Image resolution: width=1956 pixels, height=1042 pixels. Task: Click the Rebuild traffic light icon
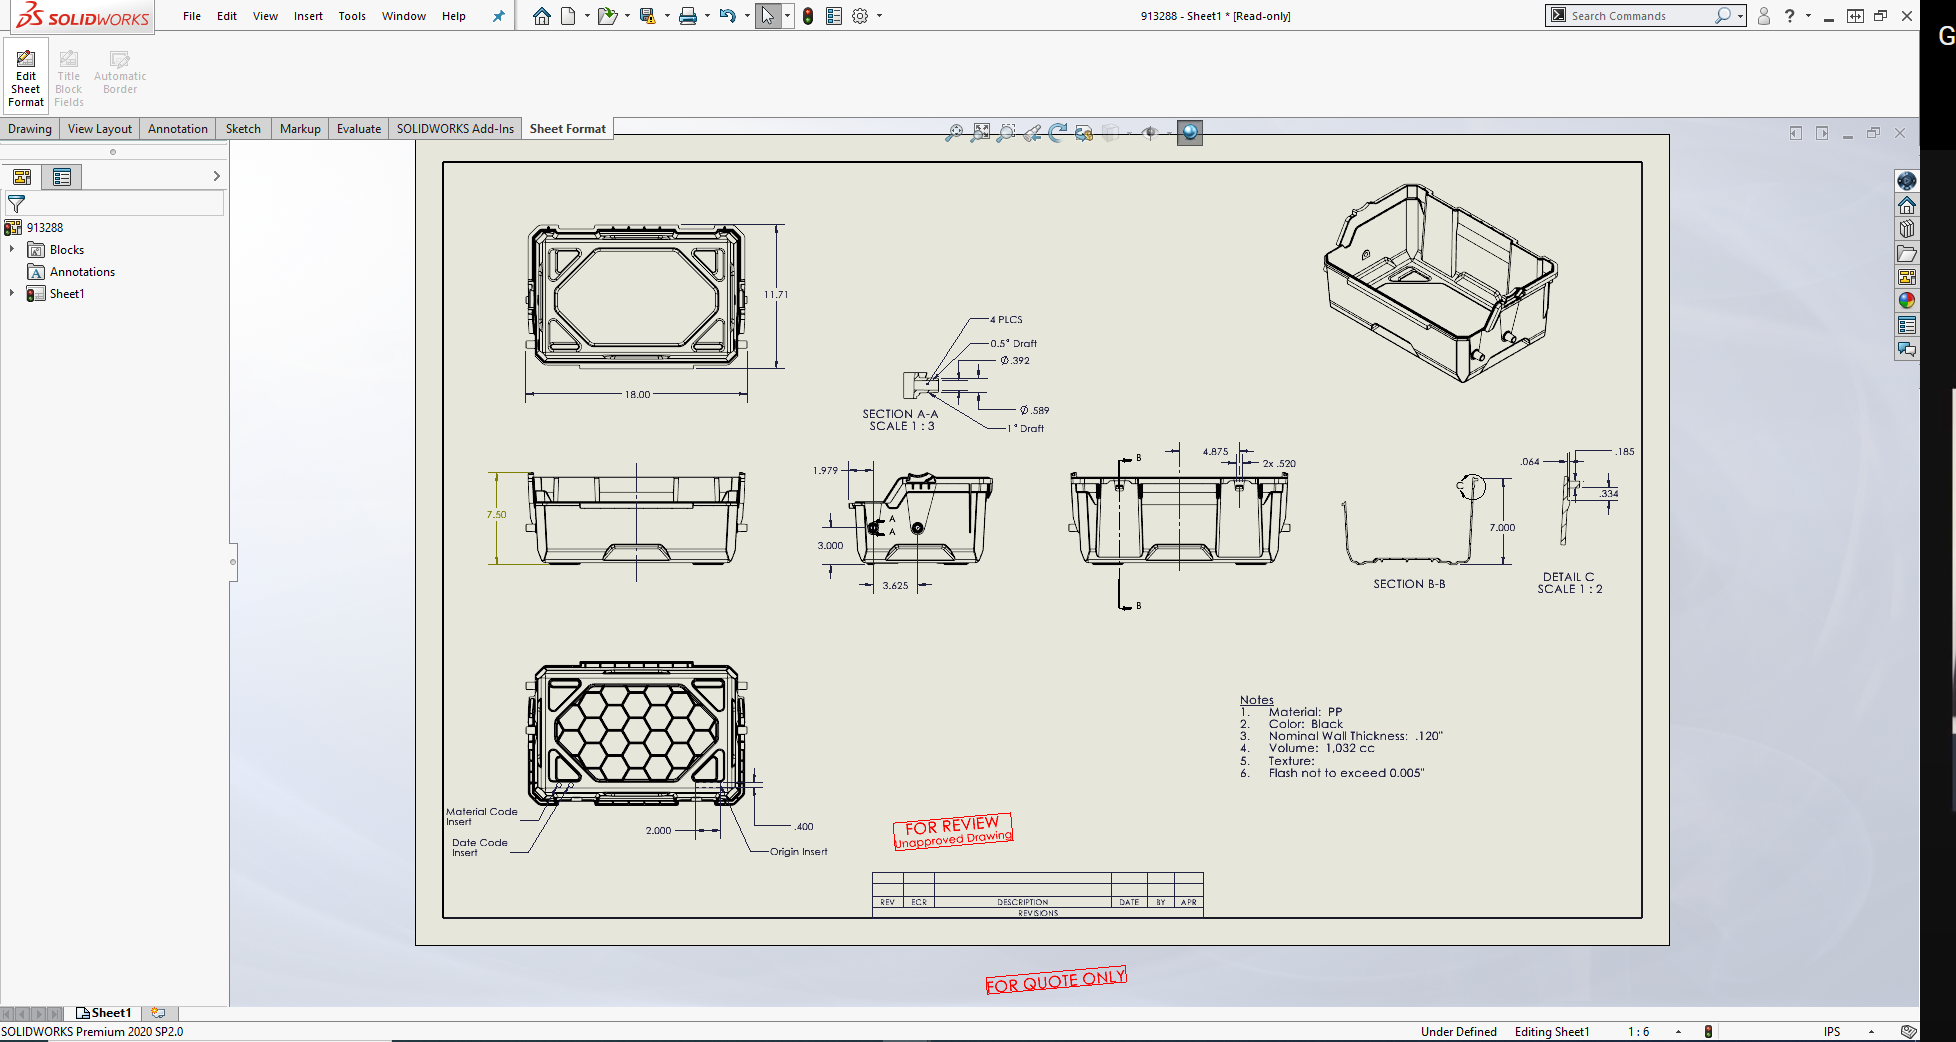pos(808,16)
